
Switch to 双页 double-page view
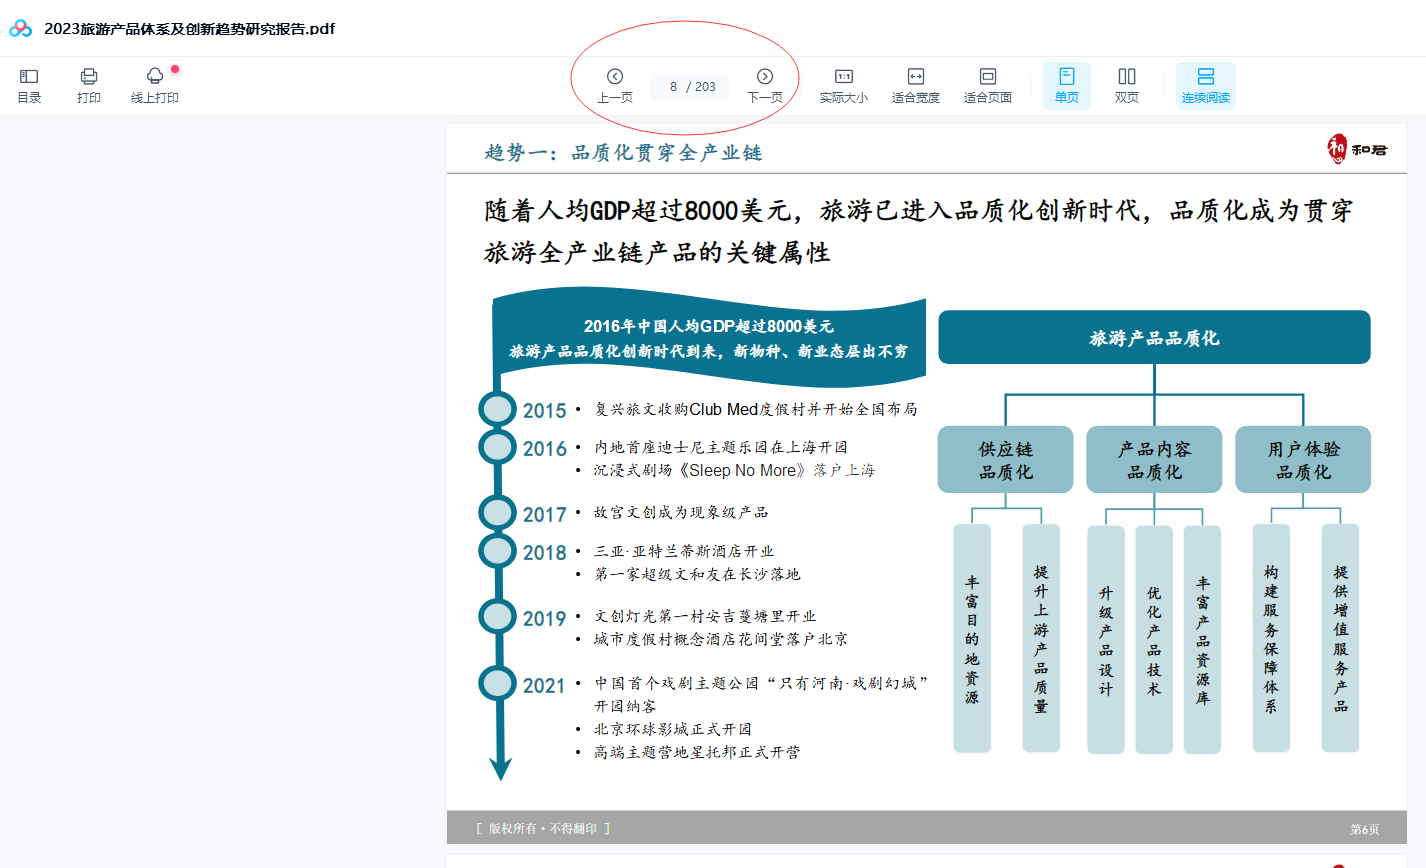[1128, 82]
